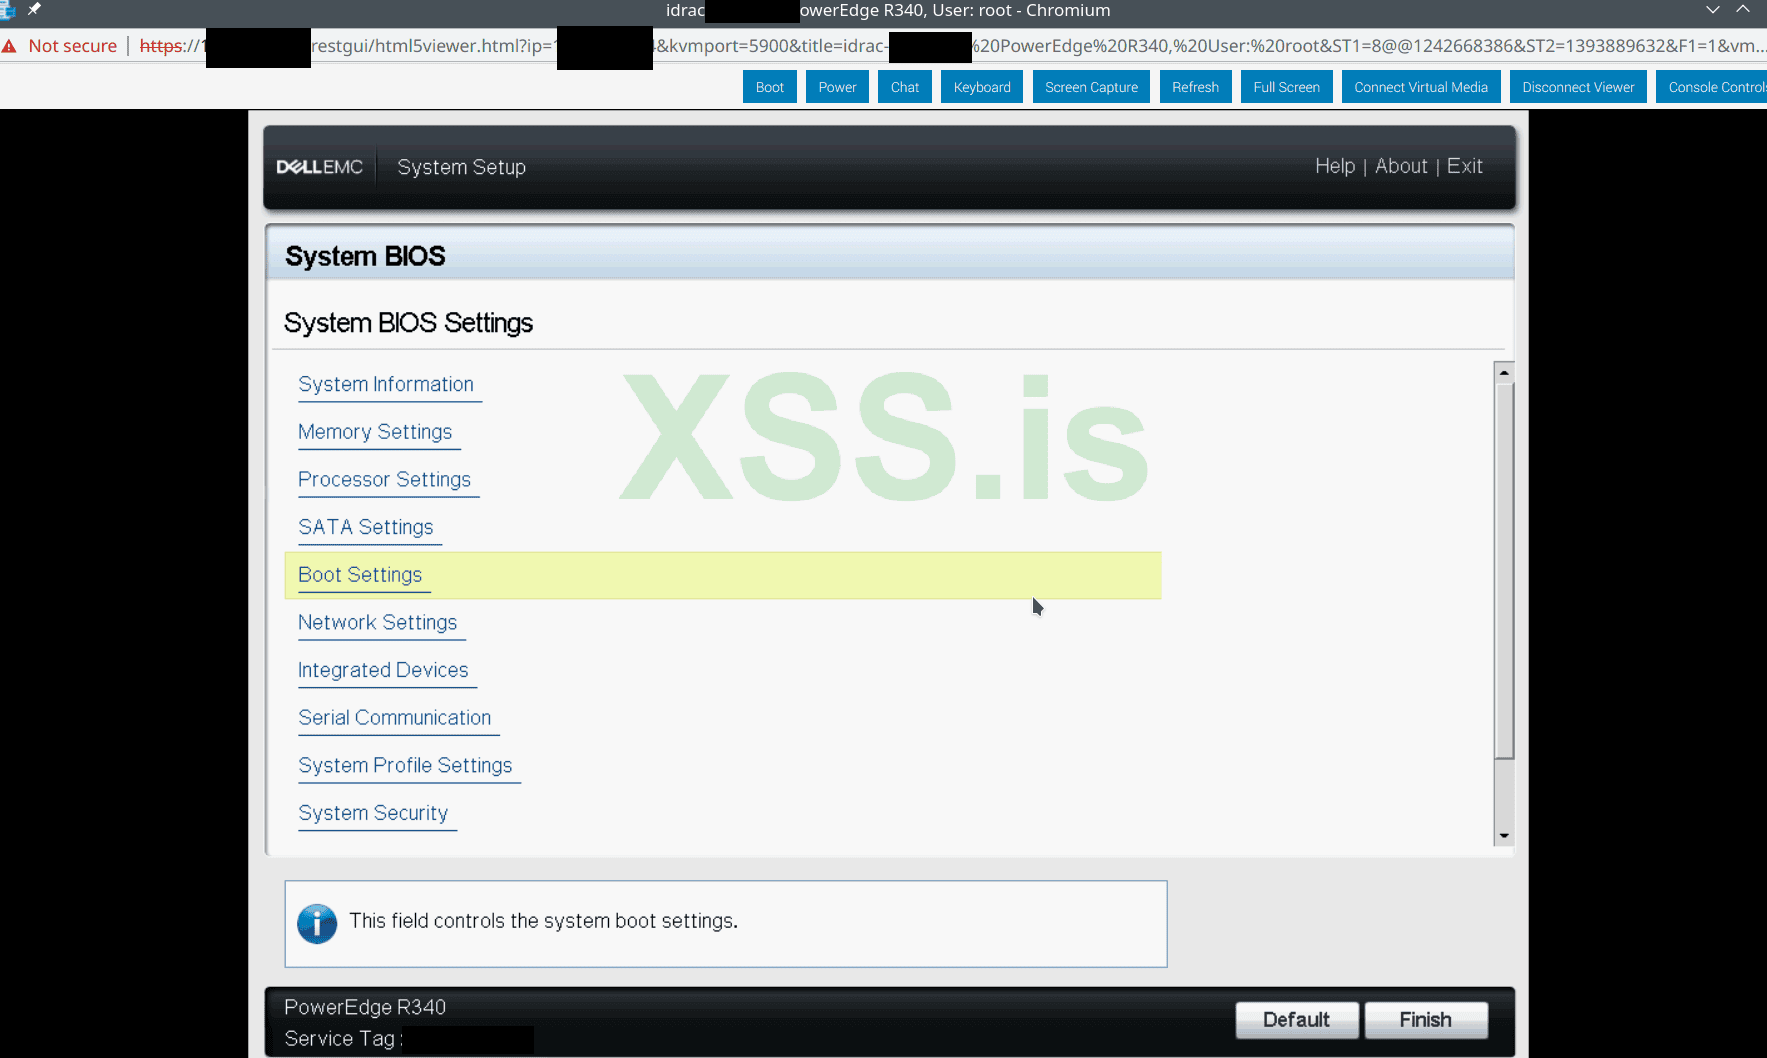The height and width of the screenshot is (1058, 1767).
Task: Click the Not secure warning triangle icon
Action: click(11, 45)
